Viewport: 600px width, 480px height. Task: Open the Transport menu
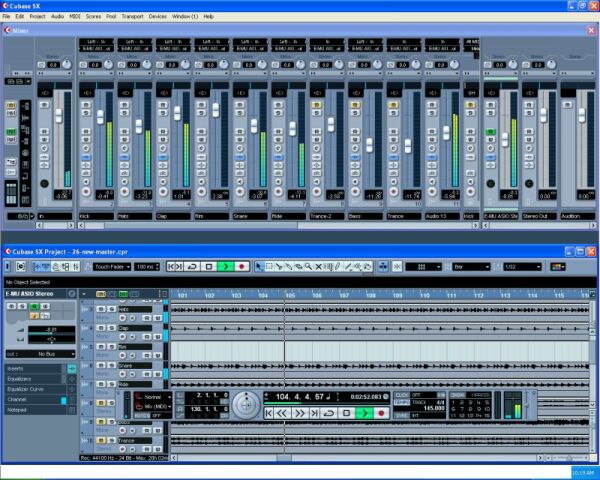coord(132,16)
